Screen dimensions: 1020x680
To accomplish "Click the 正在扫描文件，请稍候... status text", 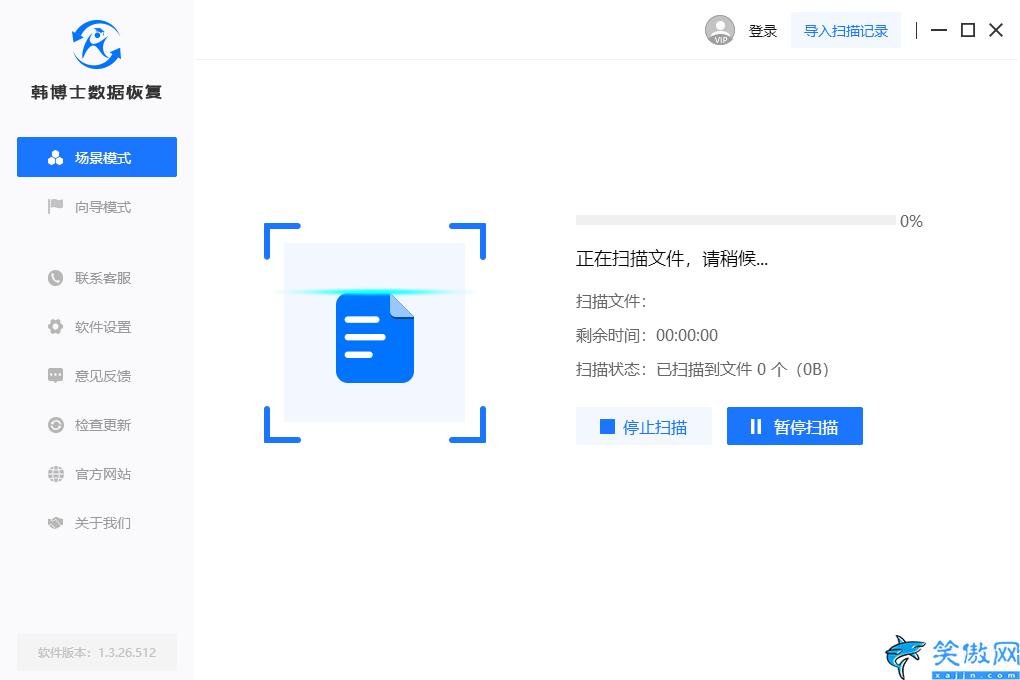I will pyautogui.click(x=672, y=259).
